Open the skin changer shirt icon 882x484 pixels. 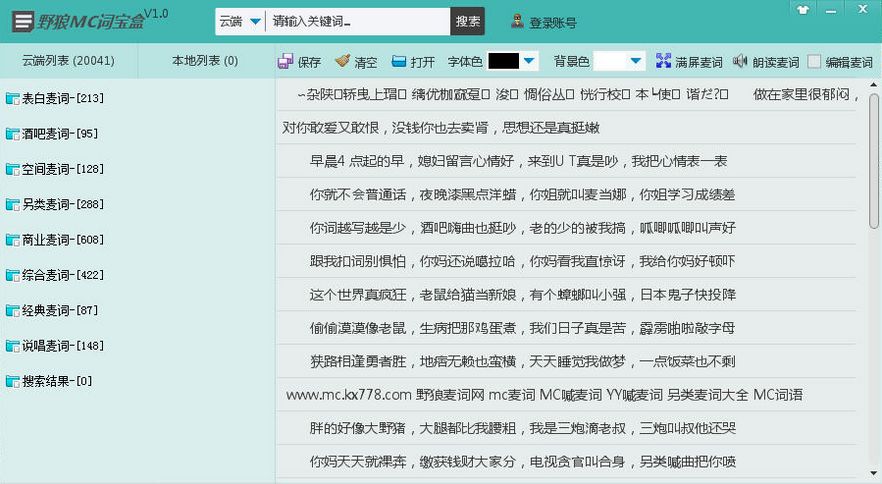point(802,9)
